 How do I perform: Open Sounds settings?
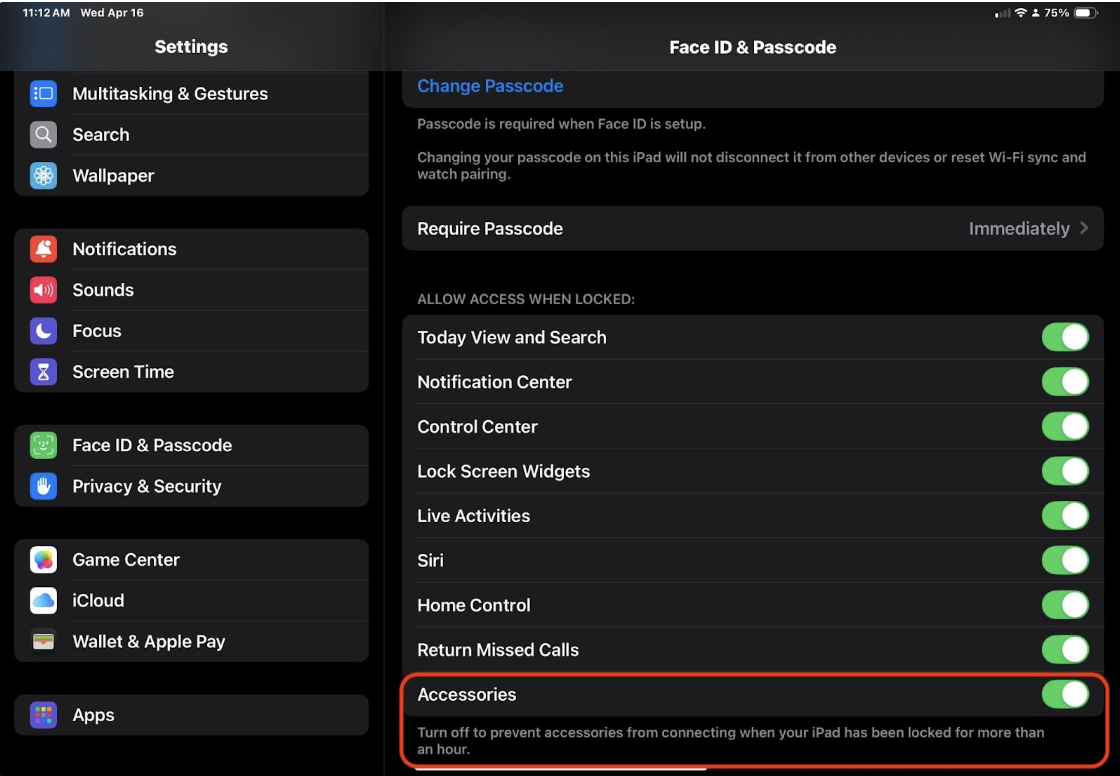coord(191,290)
